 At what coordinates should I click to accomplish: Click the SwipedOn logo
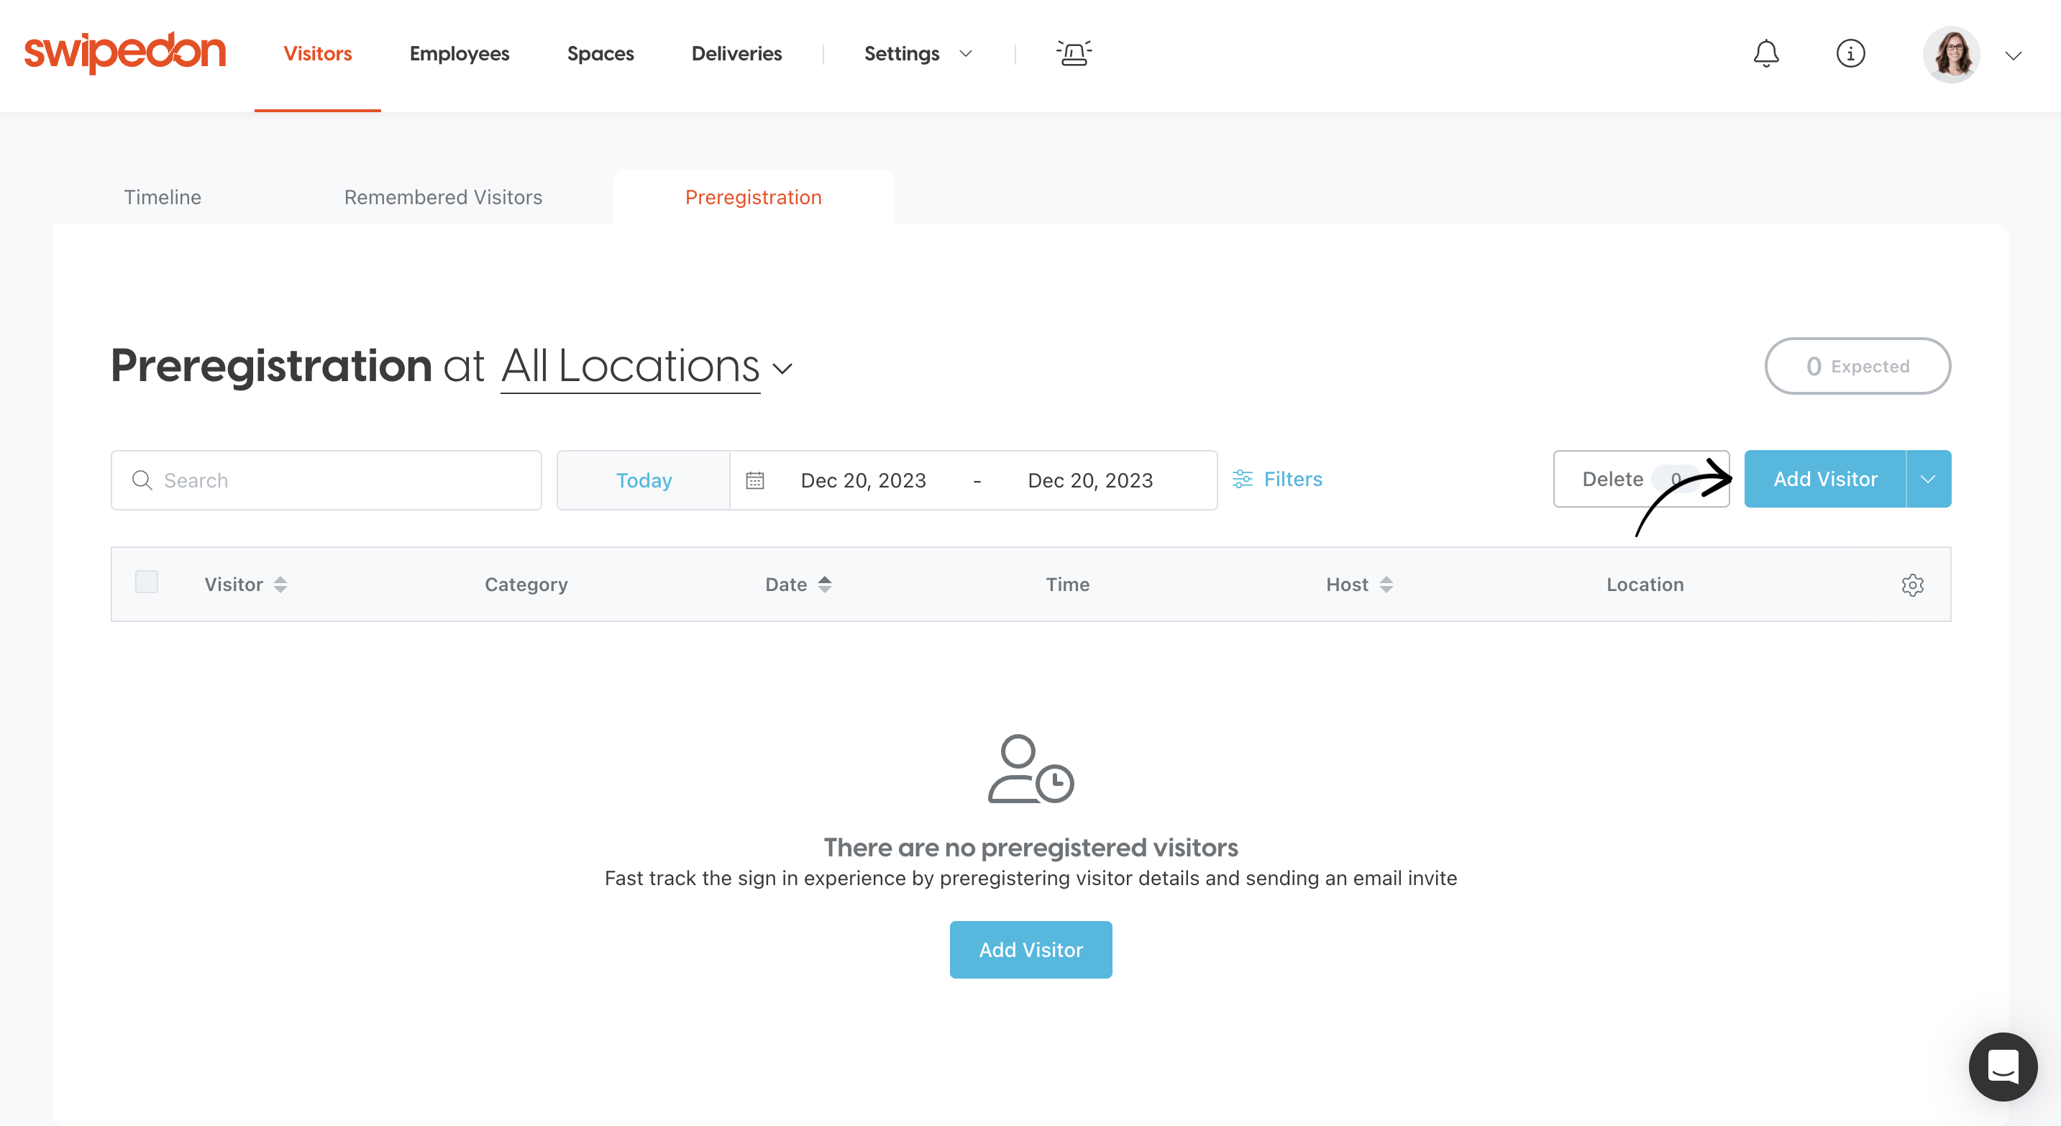(124, 52)
